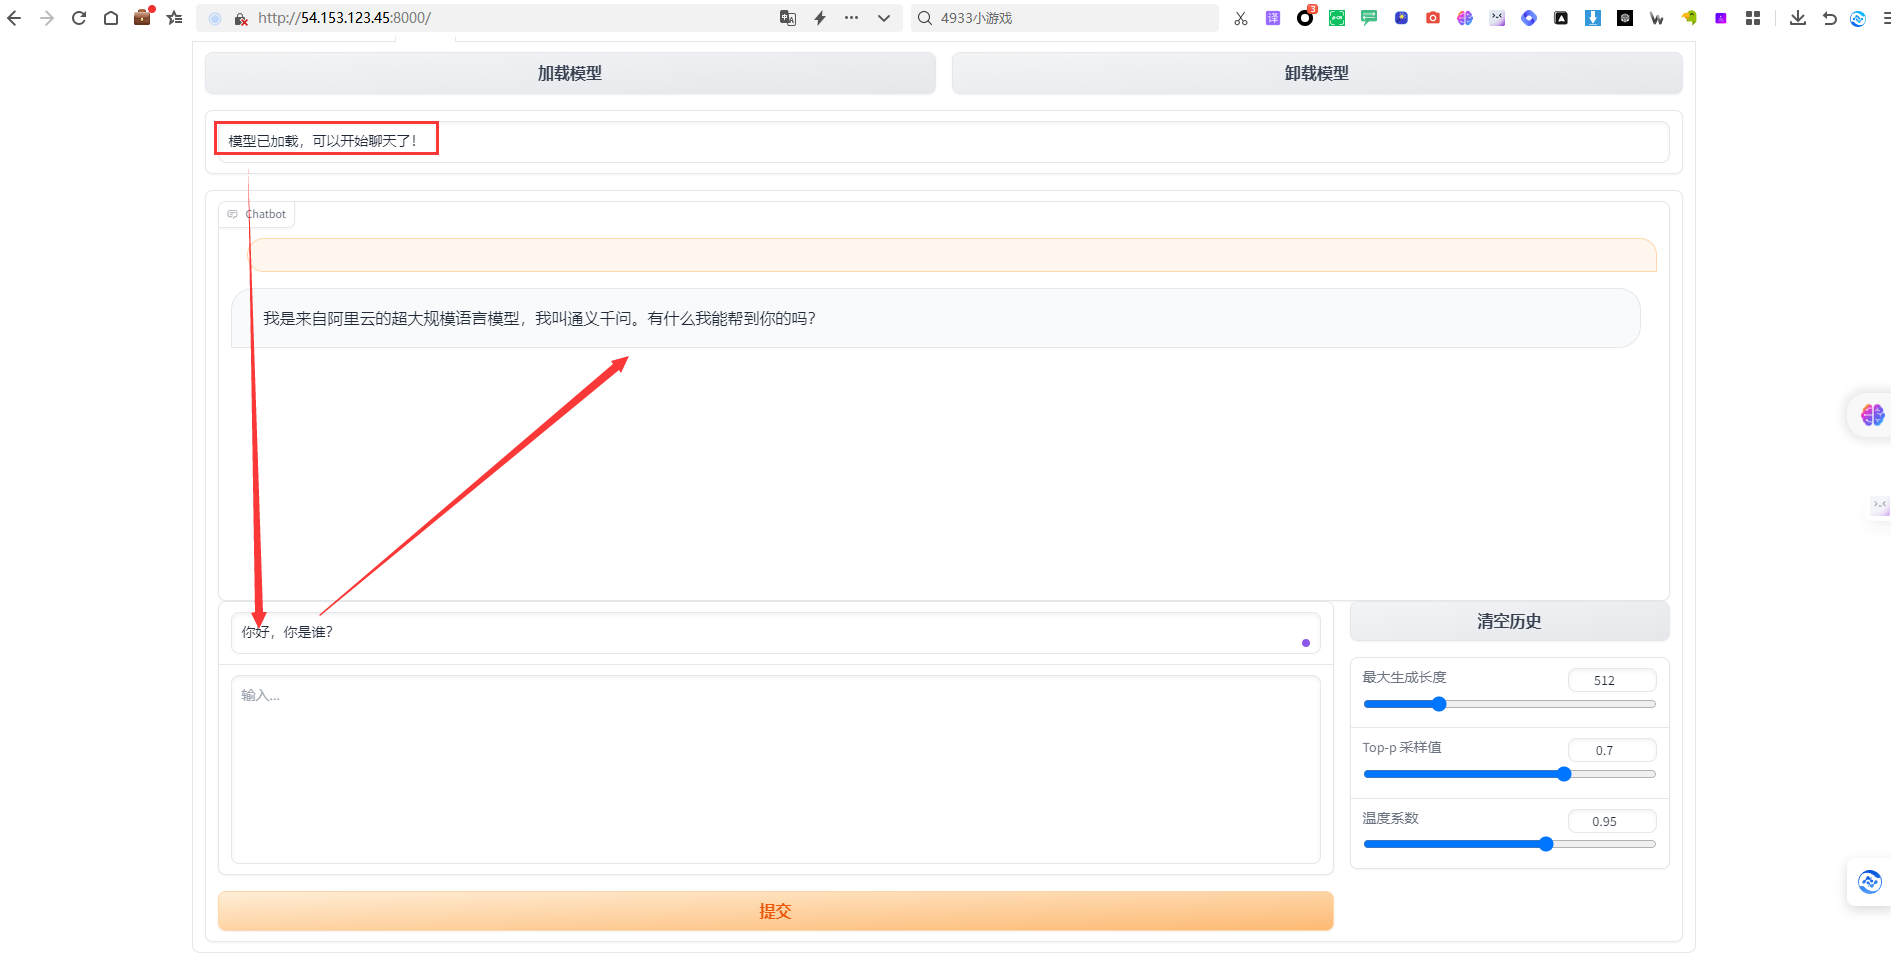Expand the address bar dropdown chevron
Viewport: 1891px width, 960px height.
point(884,18)
